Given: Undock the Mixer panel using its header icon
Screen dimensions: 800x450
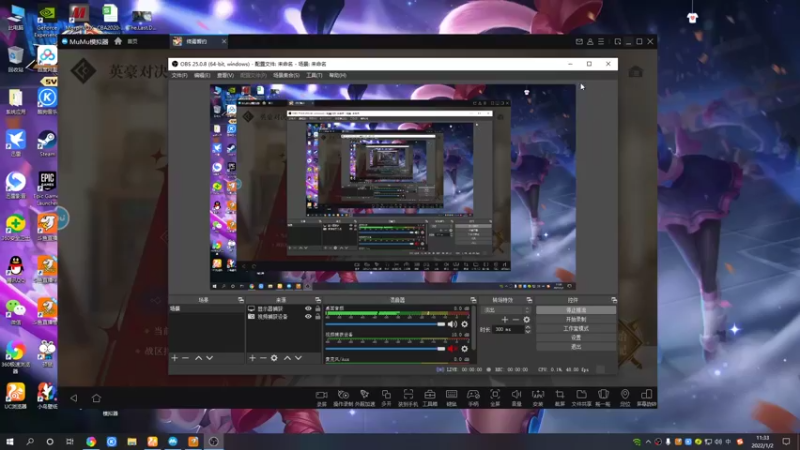Looking at the screenshot, I should [473, 300].
